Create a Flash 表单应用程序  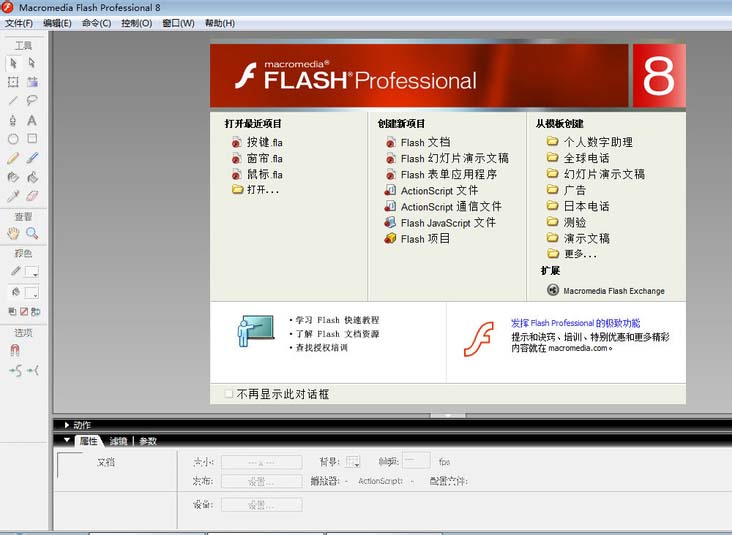pos(441,174)
